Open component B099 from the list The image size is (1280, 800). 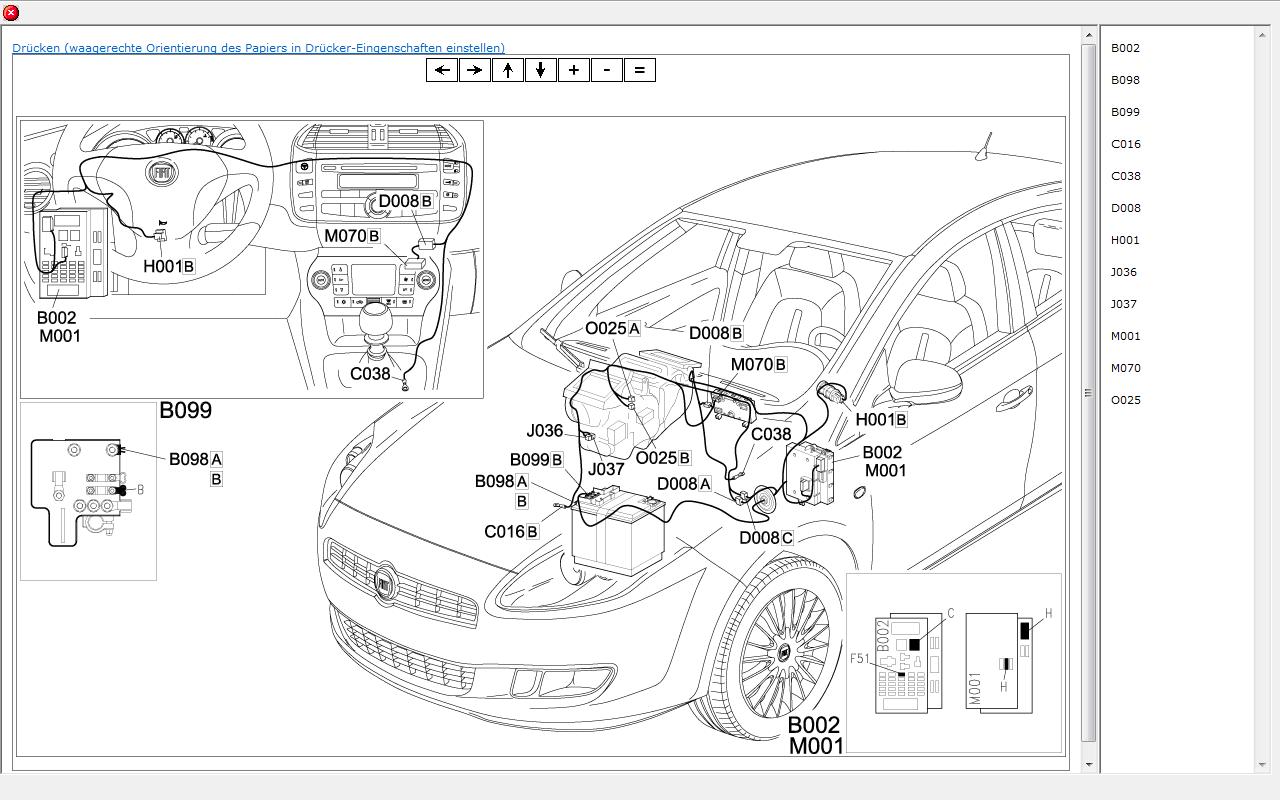[1125, 112]
